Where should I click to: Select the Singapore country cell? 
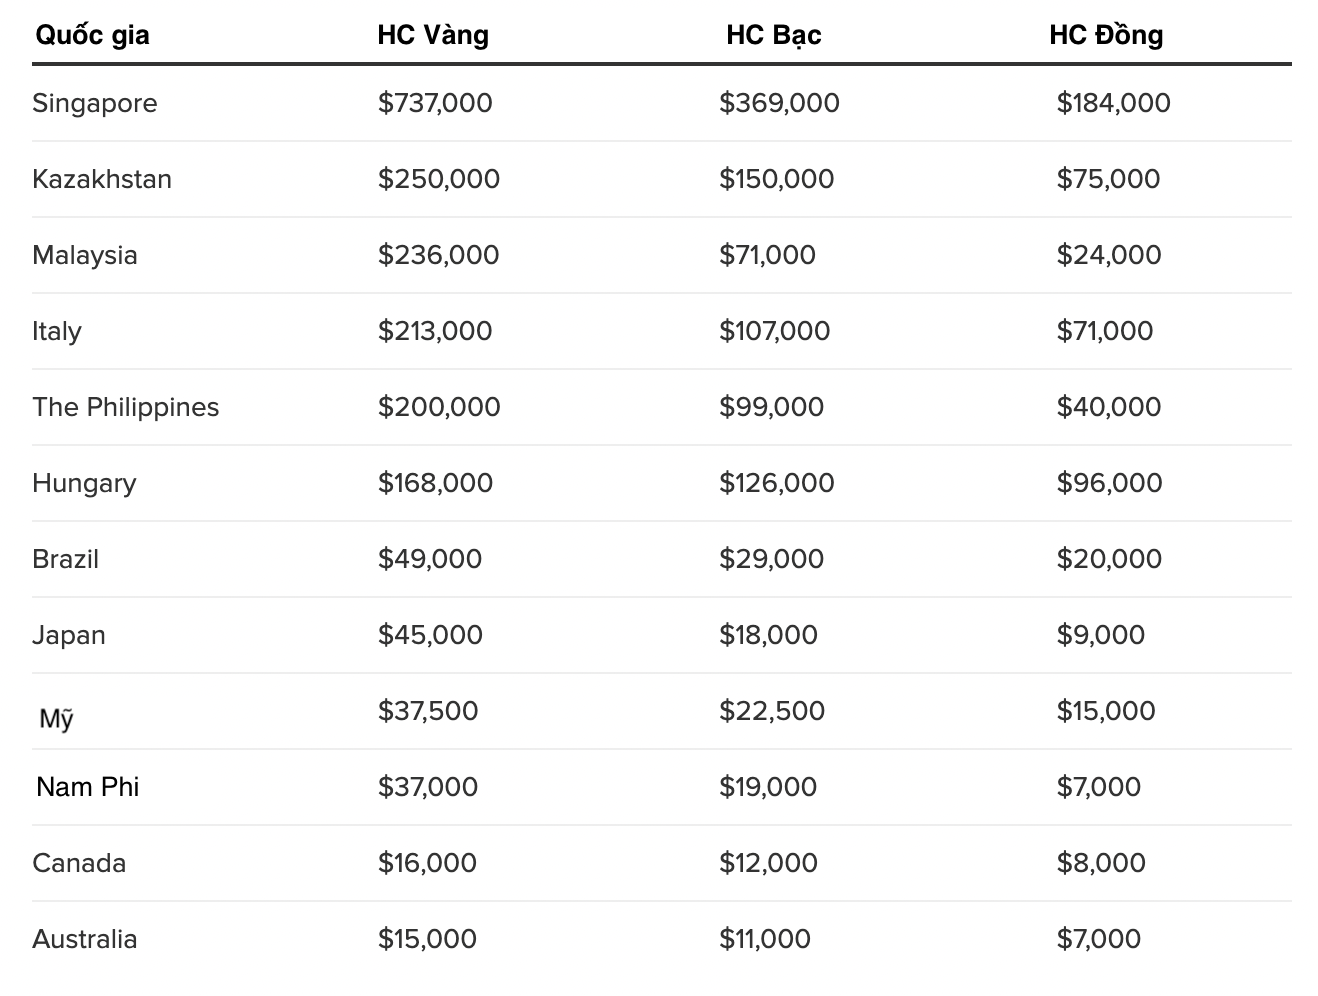click(94, 103)
